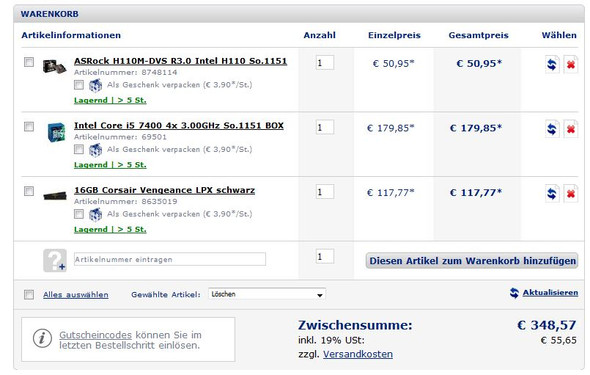Click the Artikelinformationen column header
Image resolution: width=590 pixels, height=375 pixels.
click(71, 35)
